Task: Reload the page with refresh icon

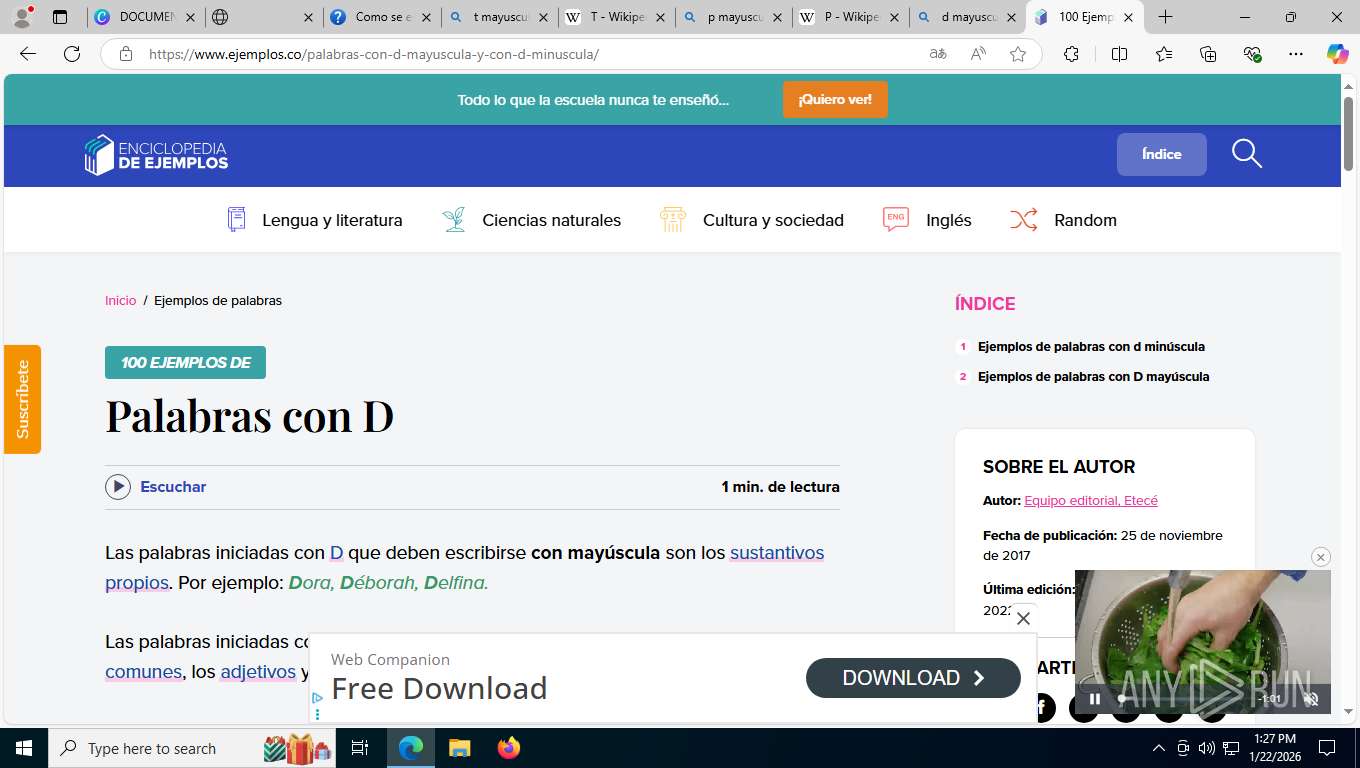Action: [x=72, y=54]
